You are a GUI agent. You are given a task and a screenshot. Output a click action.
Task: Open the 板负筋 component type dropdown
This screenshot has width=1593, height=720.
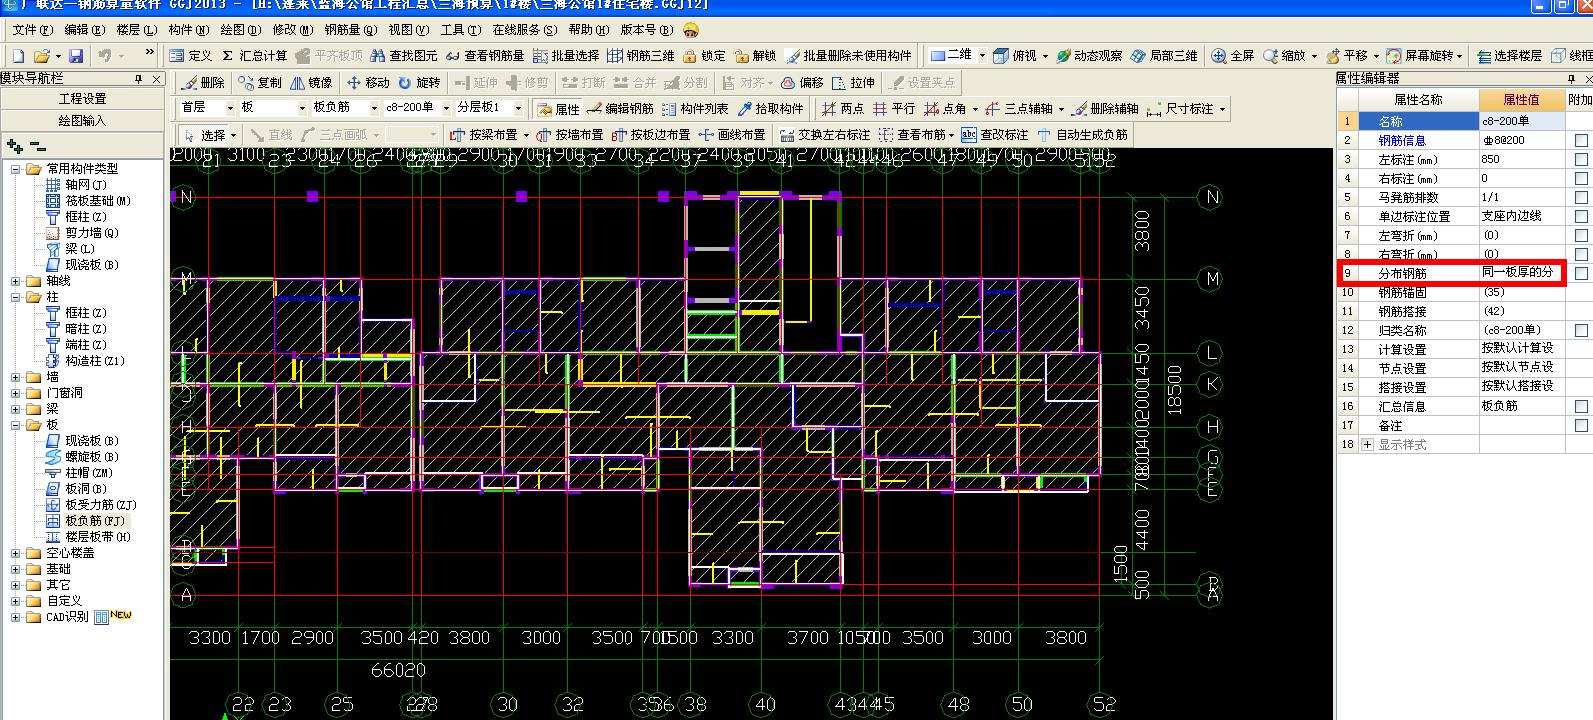374,108
